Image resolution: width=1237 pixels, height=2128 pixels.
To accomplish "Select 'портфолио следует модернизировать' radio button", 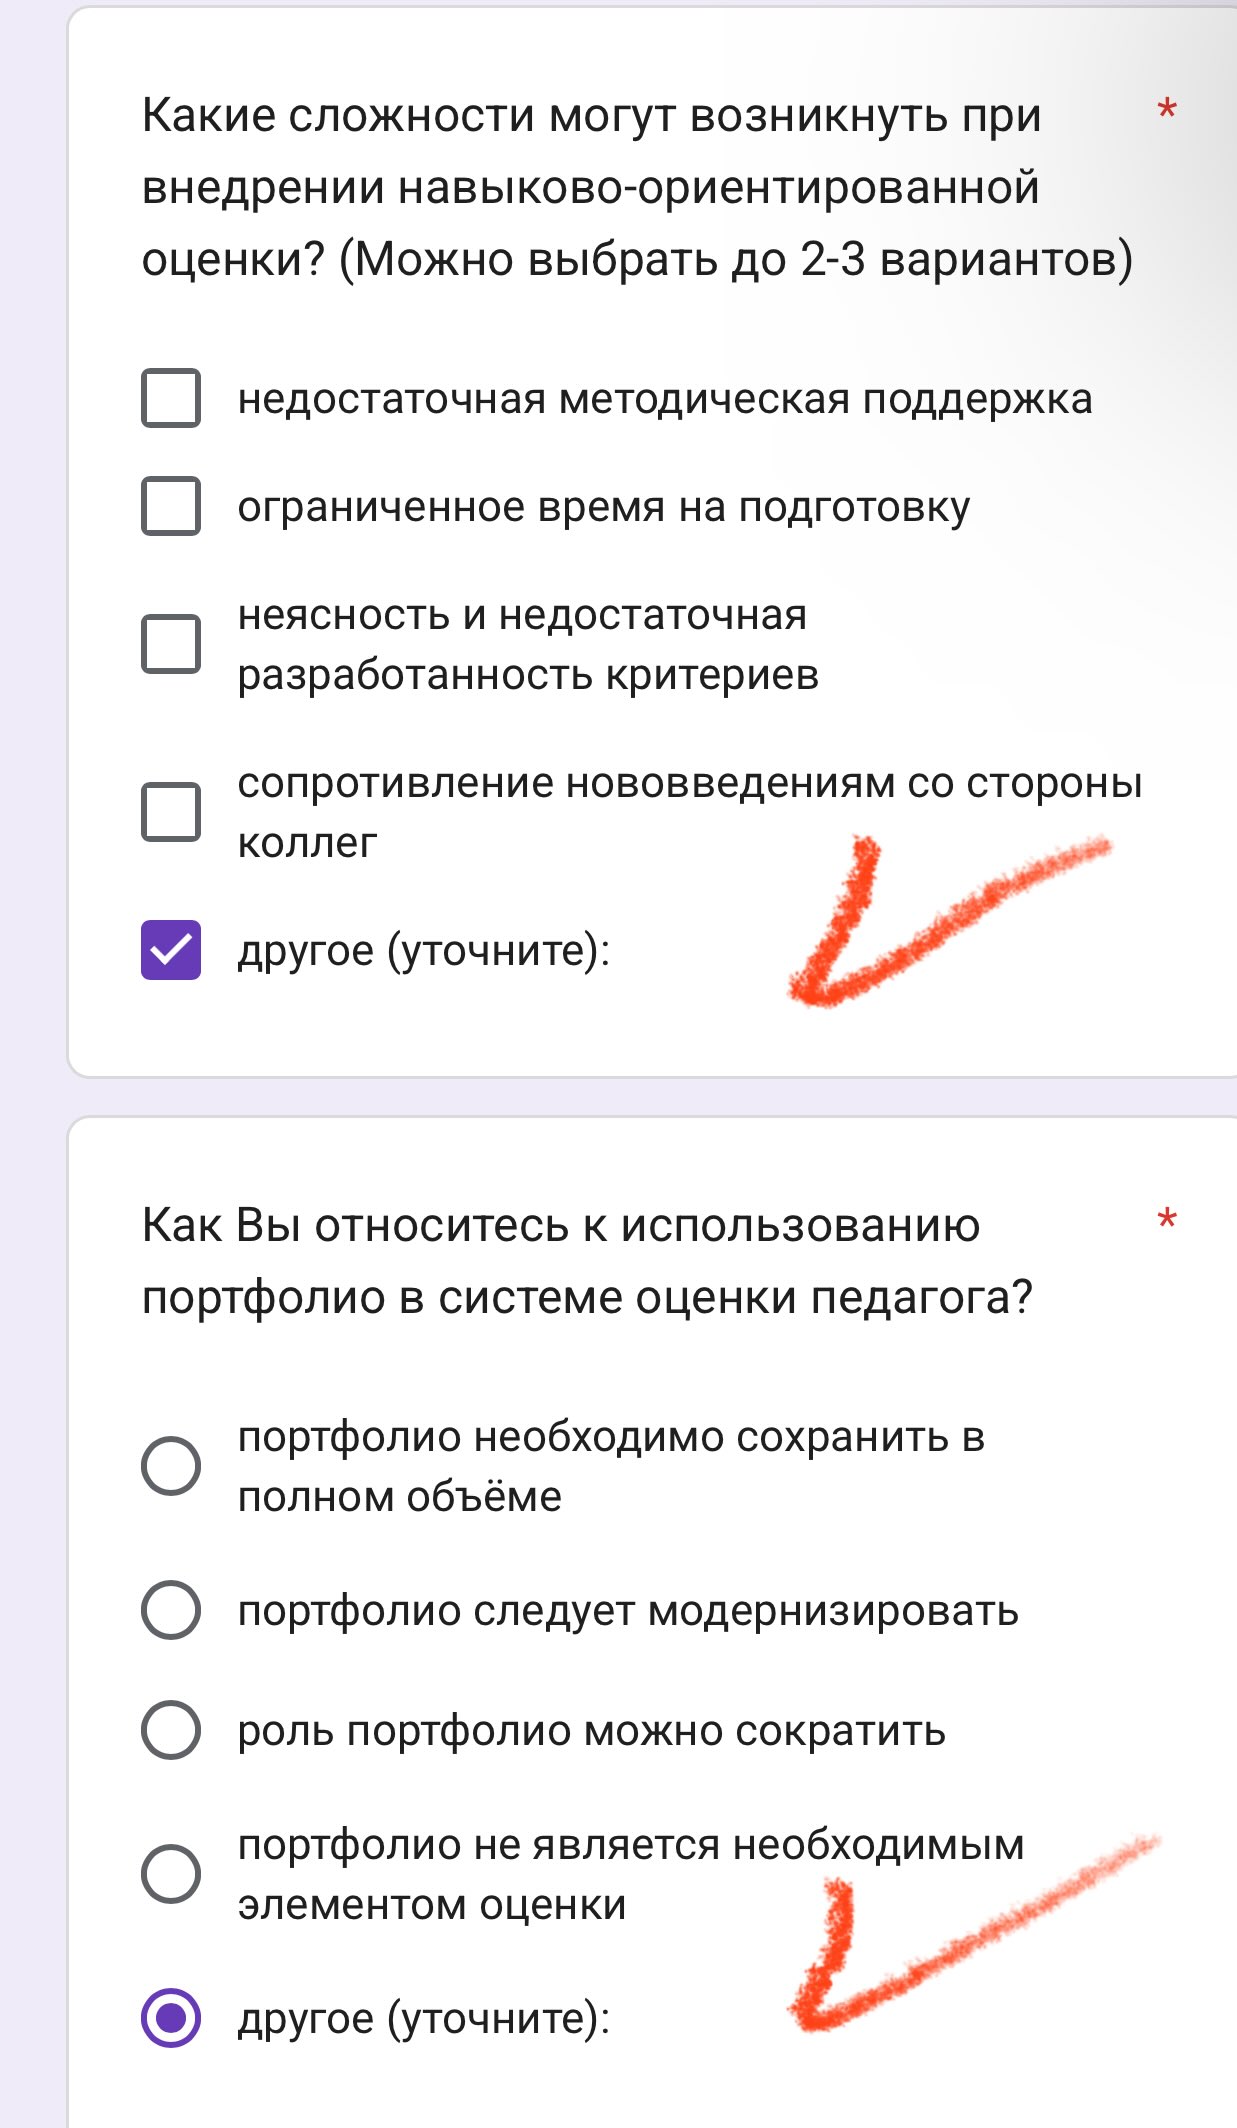I will coord(171,1610).
